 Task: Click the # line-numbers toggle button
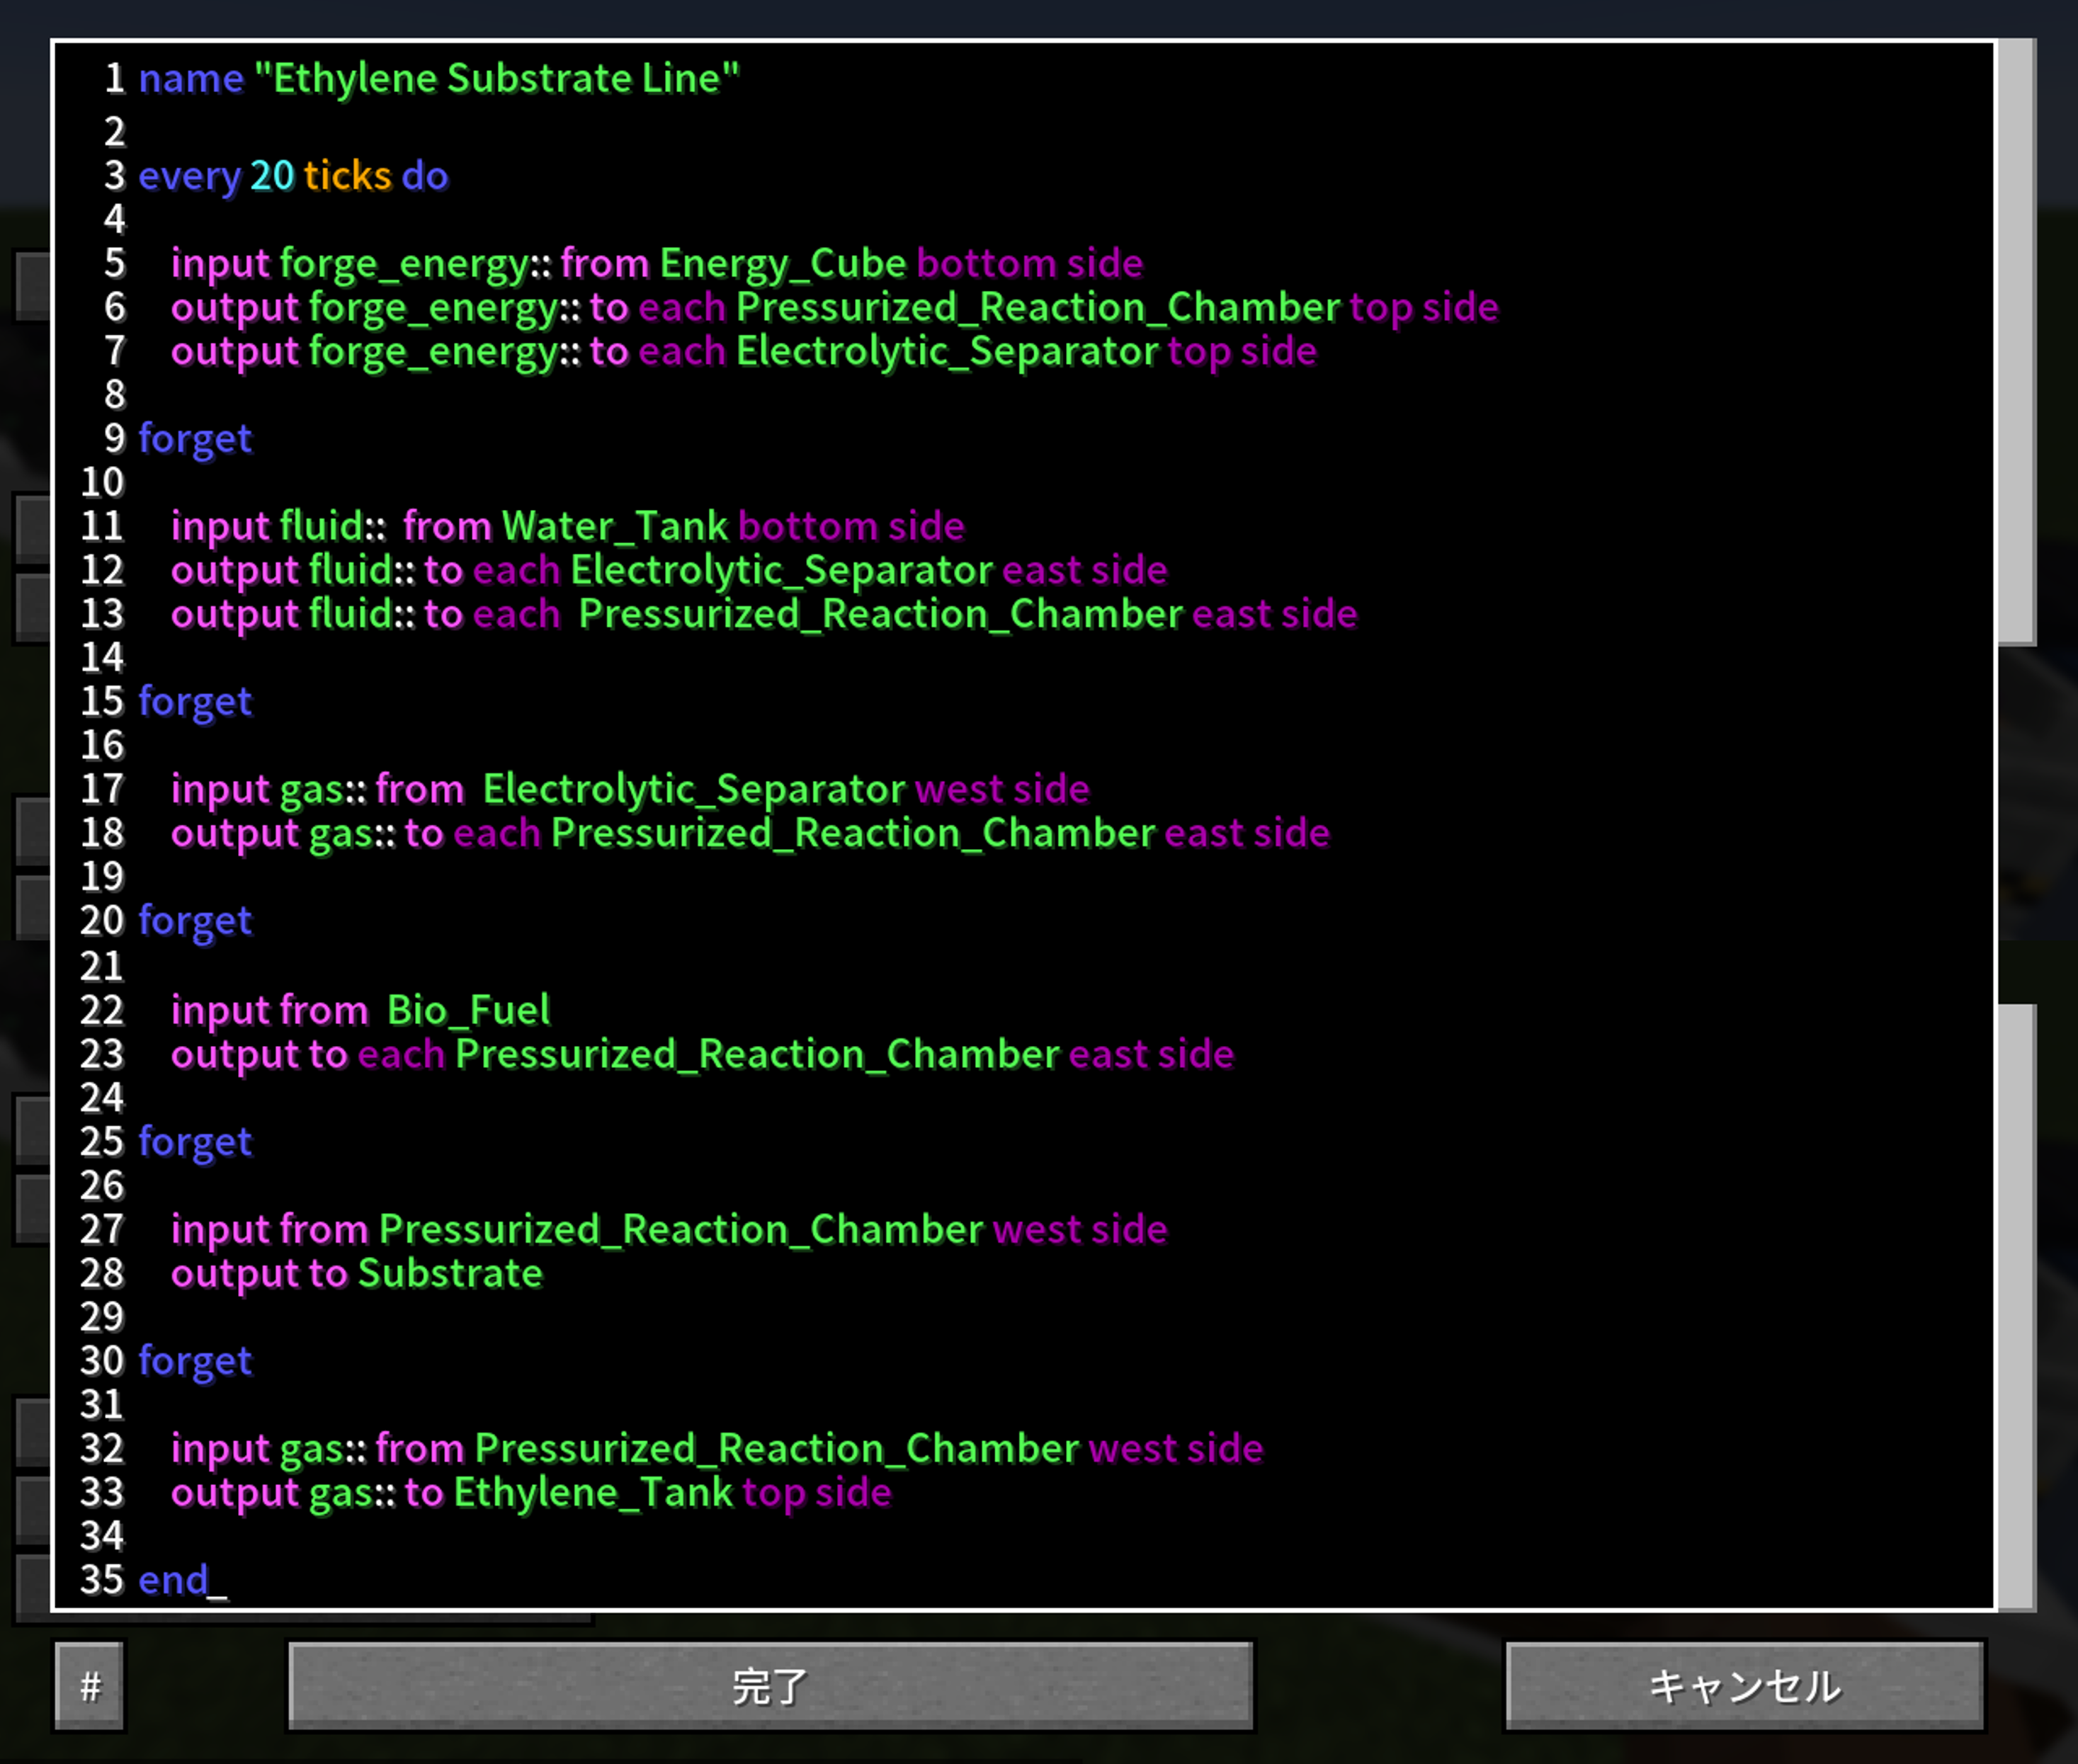(x=90, y=1686)
